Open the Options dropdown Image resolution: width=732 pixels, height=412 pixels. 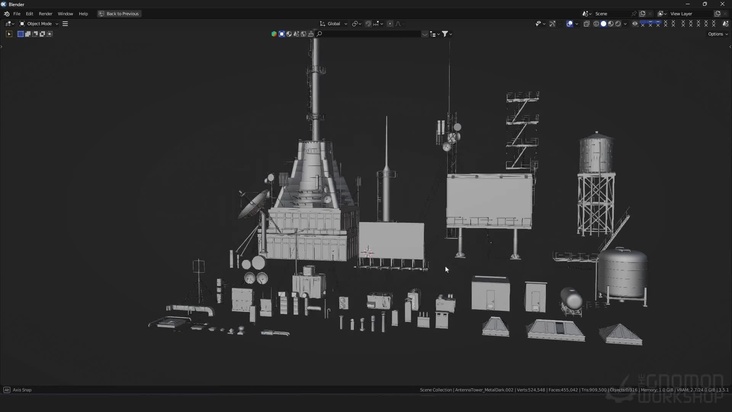pyautogui.click(x=718, y=34)
